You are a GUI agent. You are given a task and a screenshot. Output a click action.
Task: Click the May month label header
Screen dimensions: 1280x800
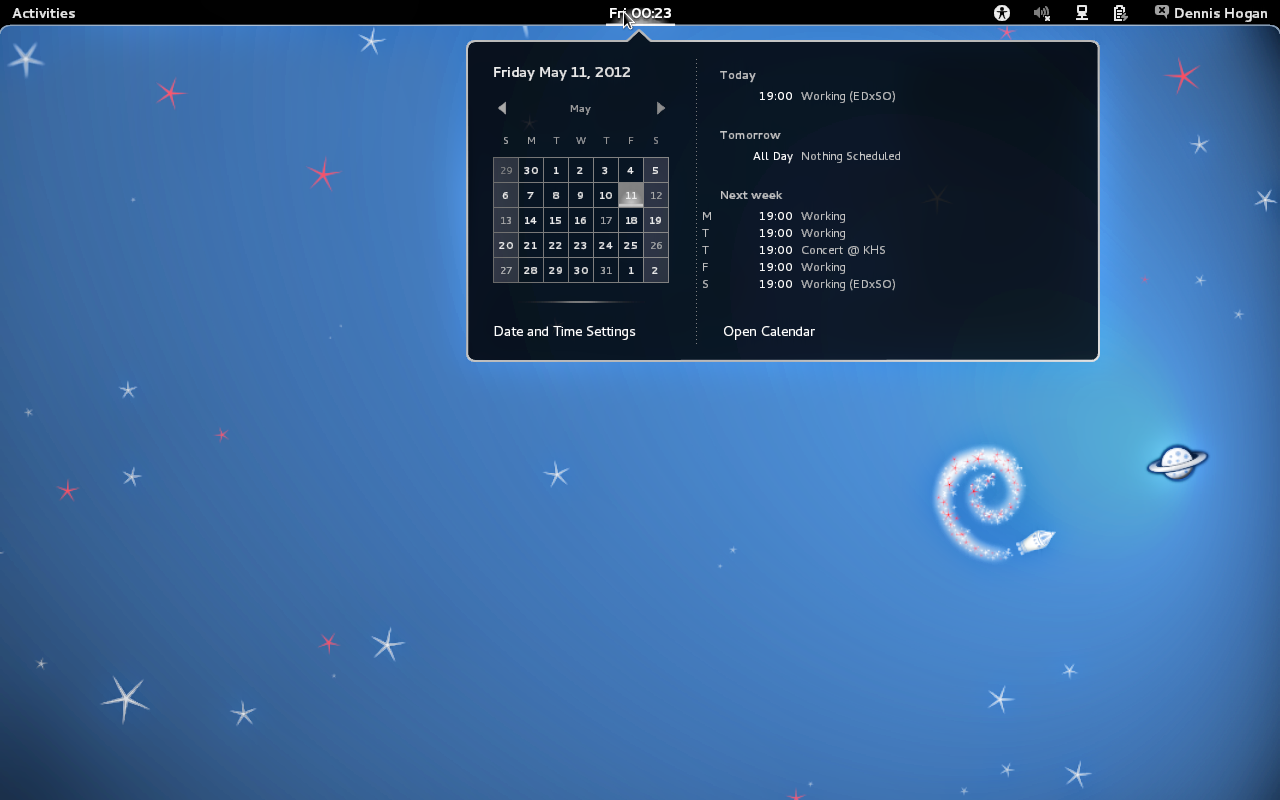point(580,108)
